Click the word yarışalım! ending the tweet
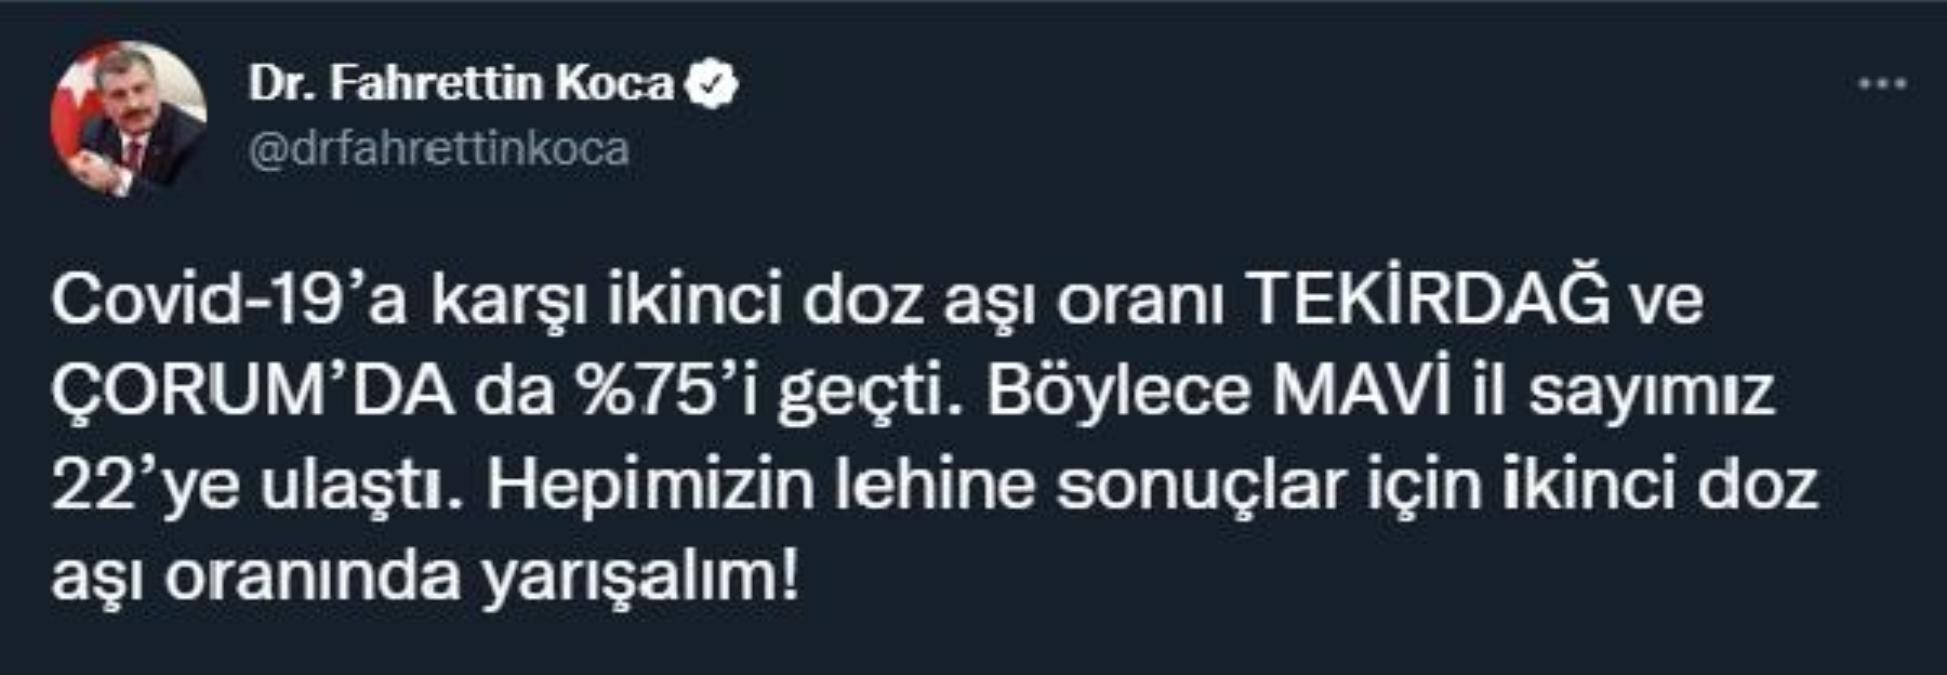The width and height of the screenshot is (1947, 675). tap(639, 580)
